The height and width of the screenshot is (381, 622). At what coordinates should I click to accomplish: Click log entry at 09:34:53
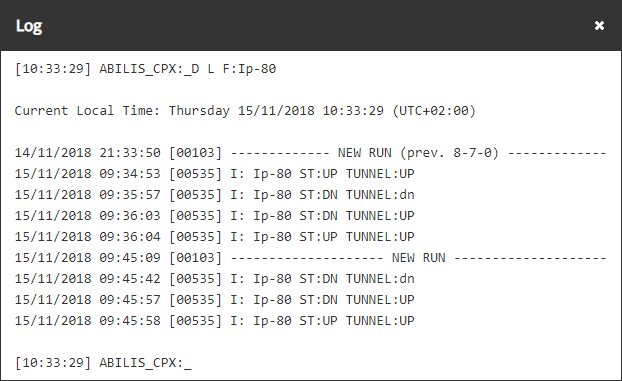[x=214, y=174]
